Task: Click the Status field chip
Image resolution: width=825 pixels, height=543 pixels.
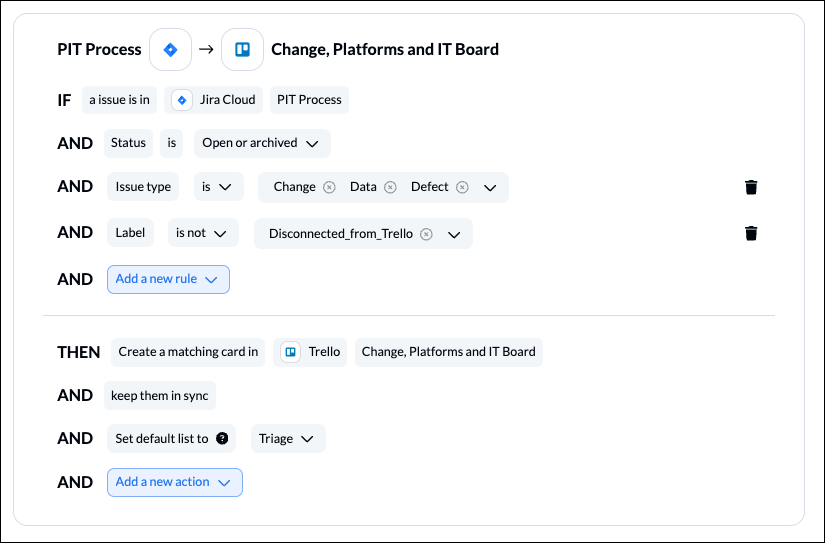Action: (128, 143)
